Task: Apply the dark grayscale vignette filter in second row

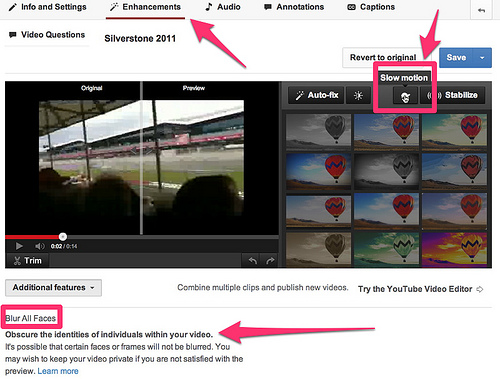Action: point(386,171)
